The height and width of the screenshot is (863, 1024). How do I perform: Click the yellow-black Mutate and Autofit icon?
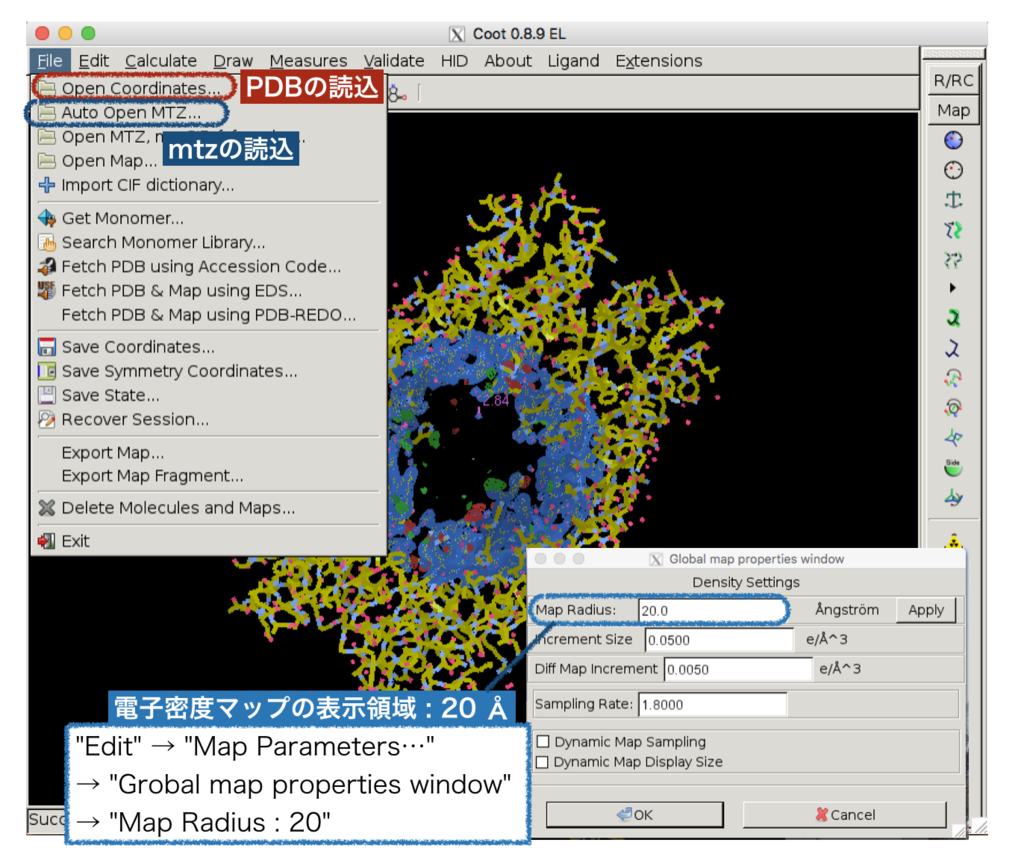click(954, 541)
